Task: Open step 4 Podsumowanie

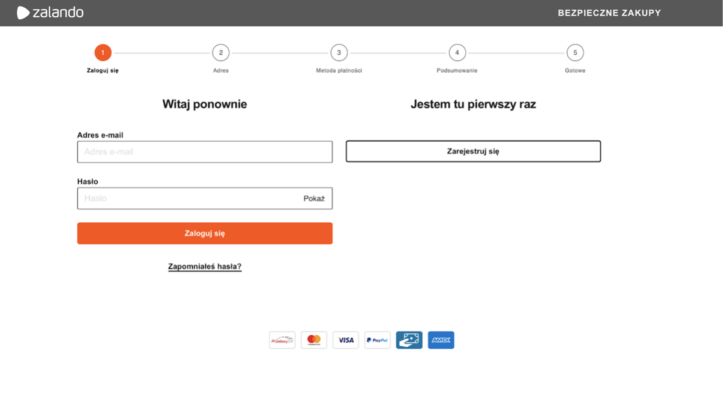Action: (x=457, y=53)
